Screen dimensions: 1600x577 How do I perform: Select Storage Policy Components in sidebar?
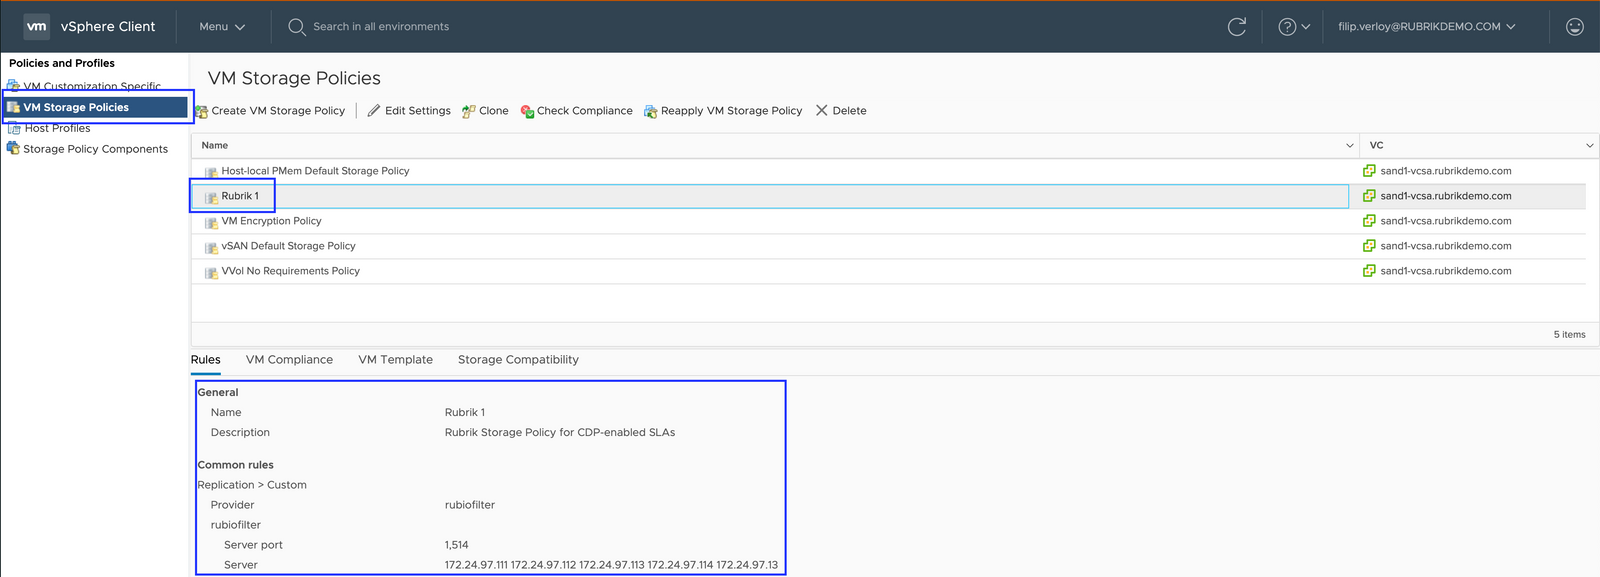point(95,149)
